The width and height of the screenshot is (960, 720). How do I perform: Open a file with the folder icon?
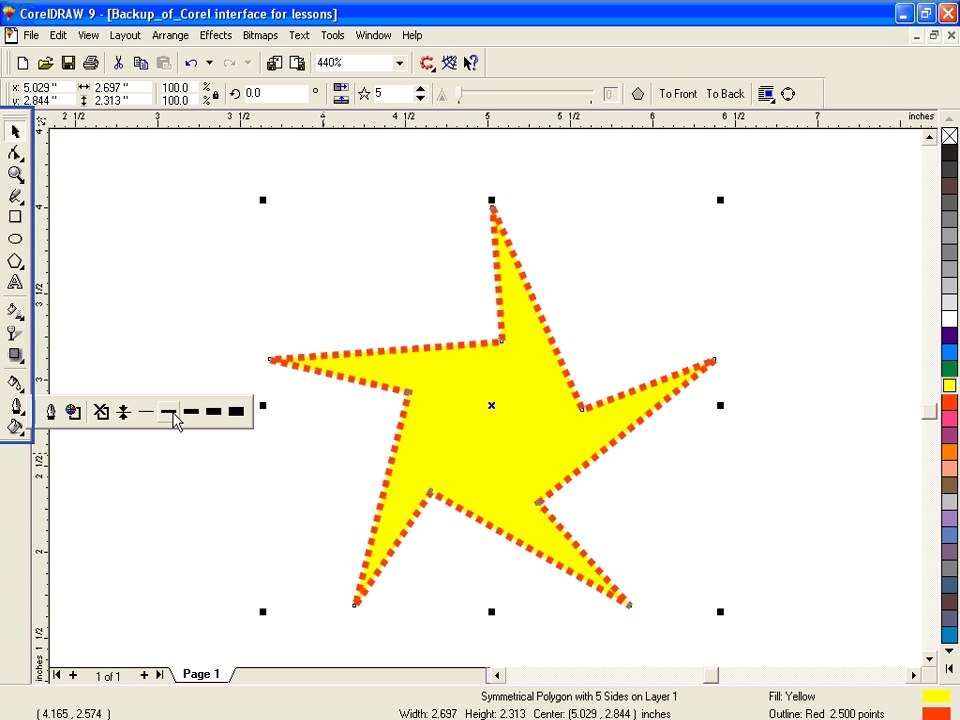(x=45, y=62)
